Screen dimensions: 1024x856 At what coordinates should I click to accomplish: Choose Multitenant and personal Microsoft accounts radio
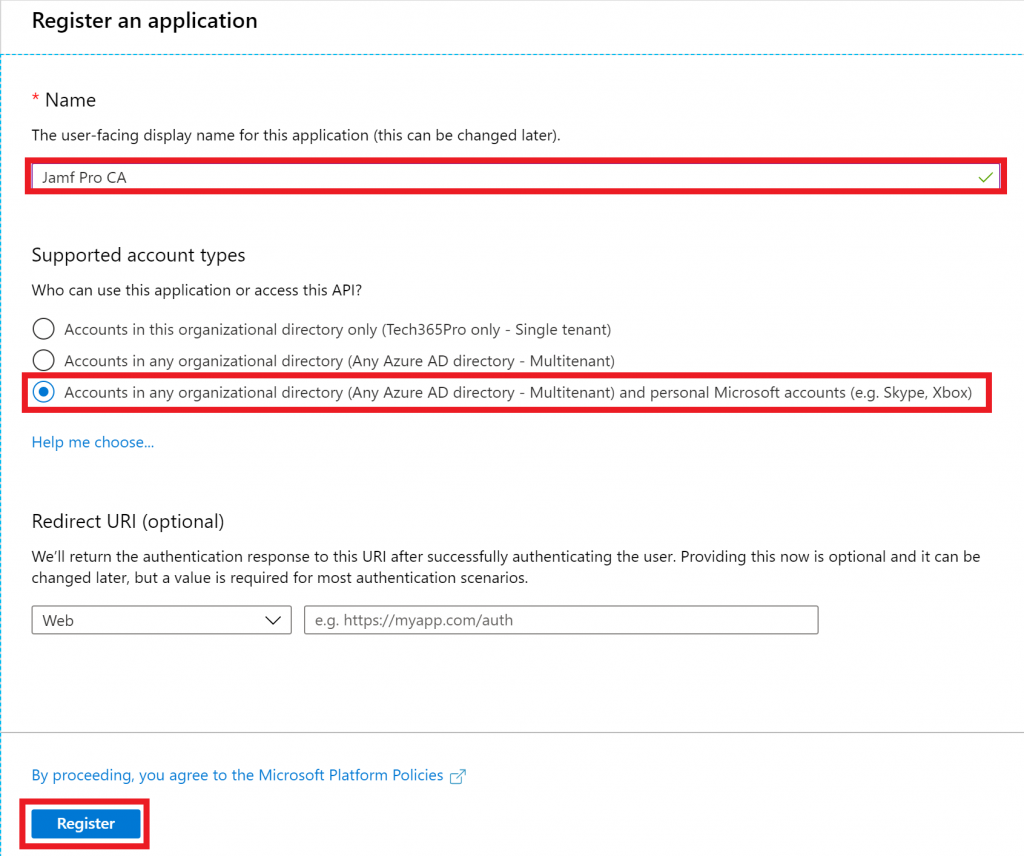(x=44, y=393)
